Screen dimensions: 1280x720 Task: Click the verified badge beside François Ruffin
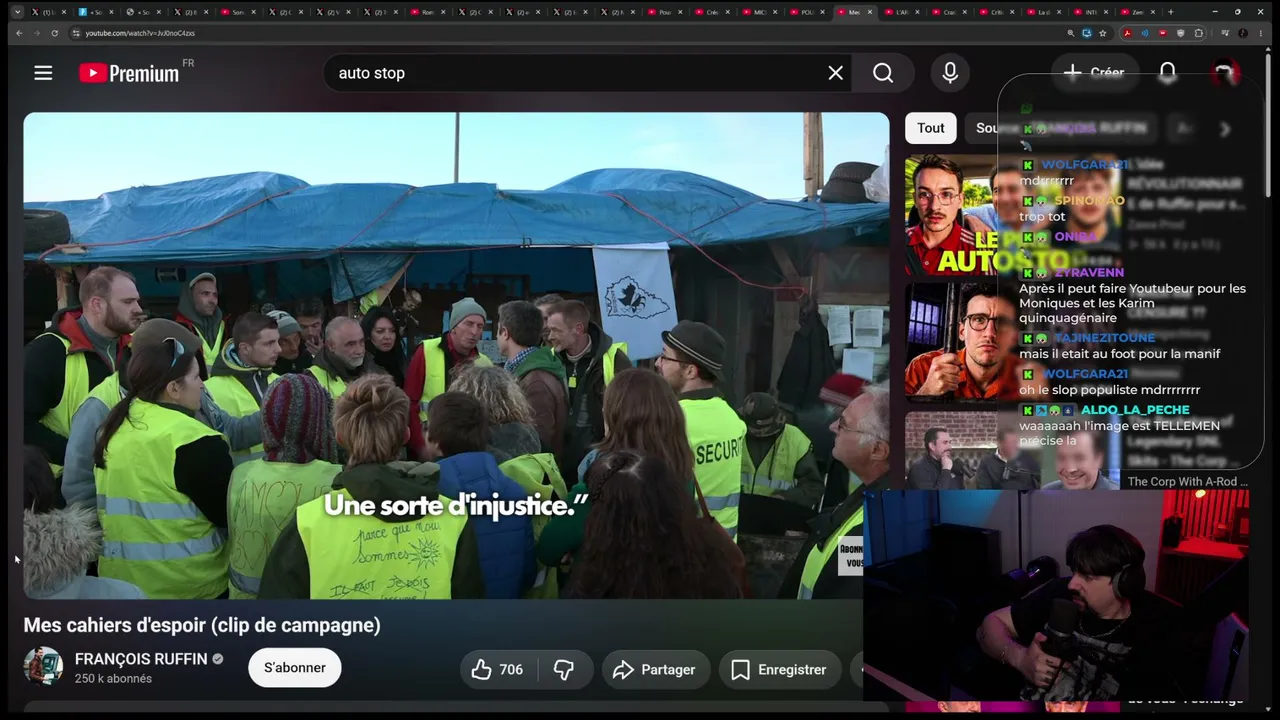tap(218, 659)
